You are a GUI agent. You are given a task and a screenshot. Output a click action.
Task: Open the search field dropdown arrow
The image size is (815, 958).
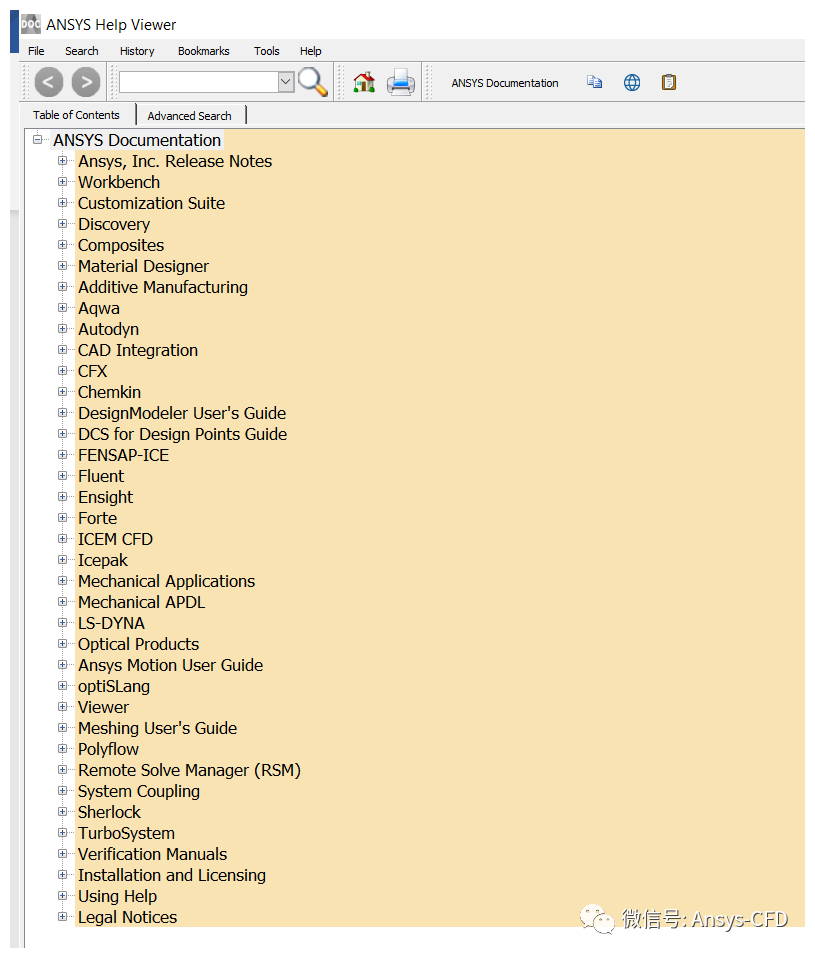click(x=286, y=82)
